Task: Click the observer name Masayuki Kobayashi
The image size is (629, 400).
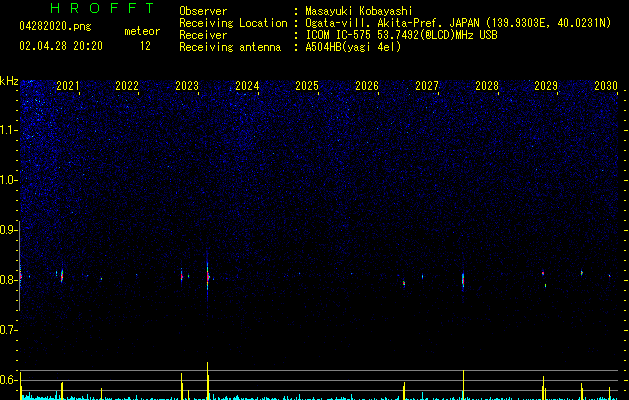Action: point(359,11)
